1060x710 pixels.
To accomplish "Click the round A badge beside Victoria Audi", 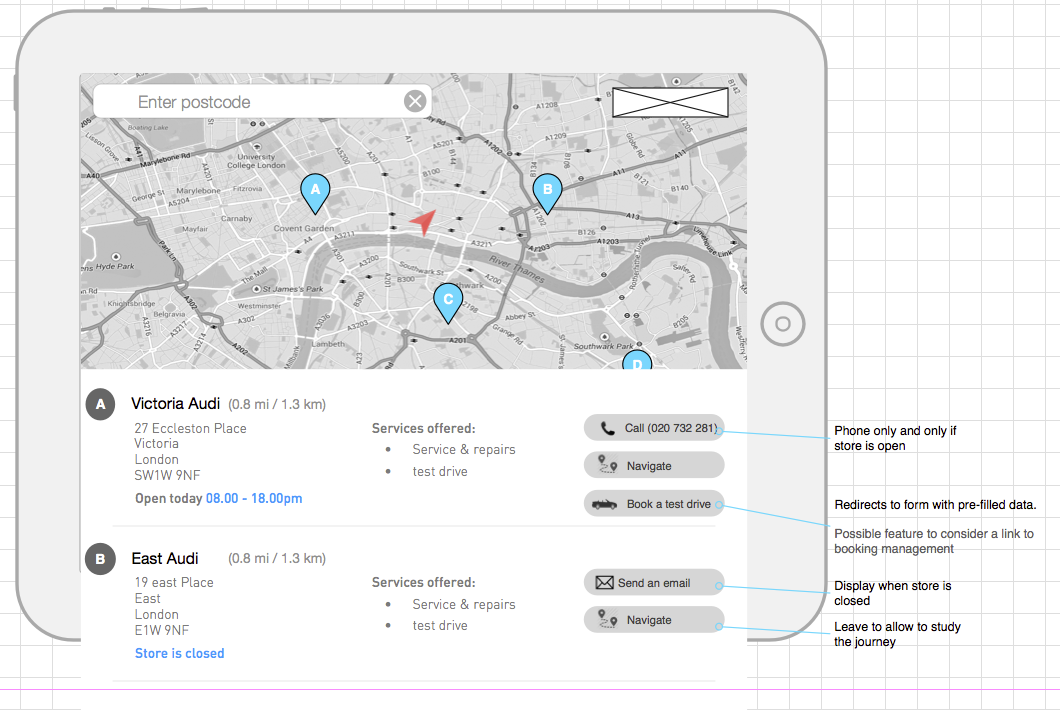I will [101, 404].
